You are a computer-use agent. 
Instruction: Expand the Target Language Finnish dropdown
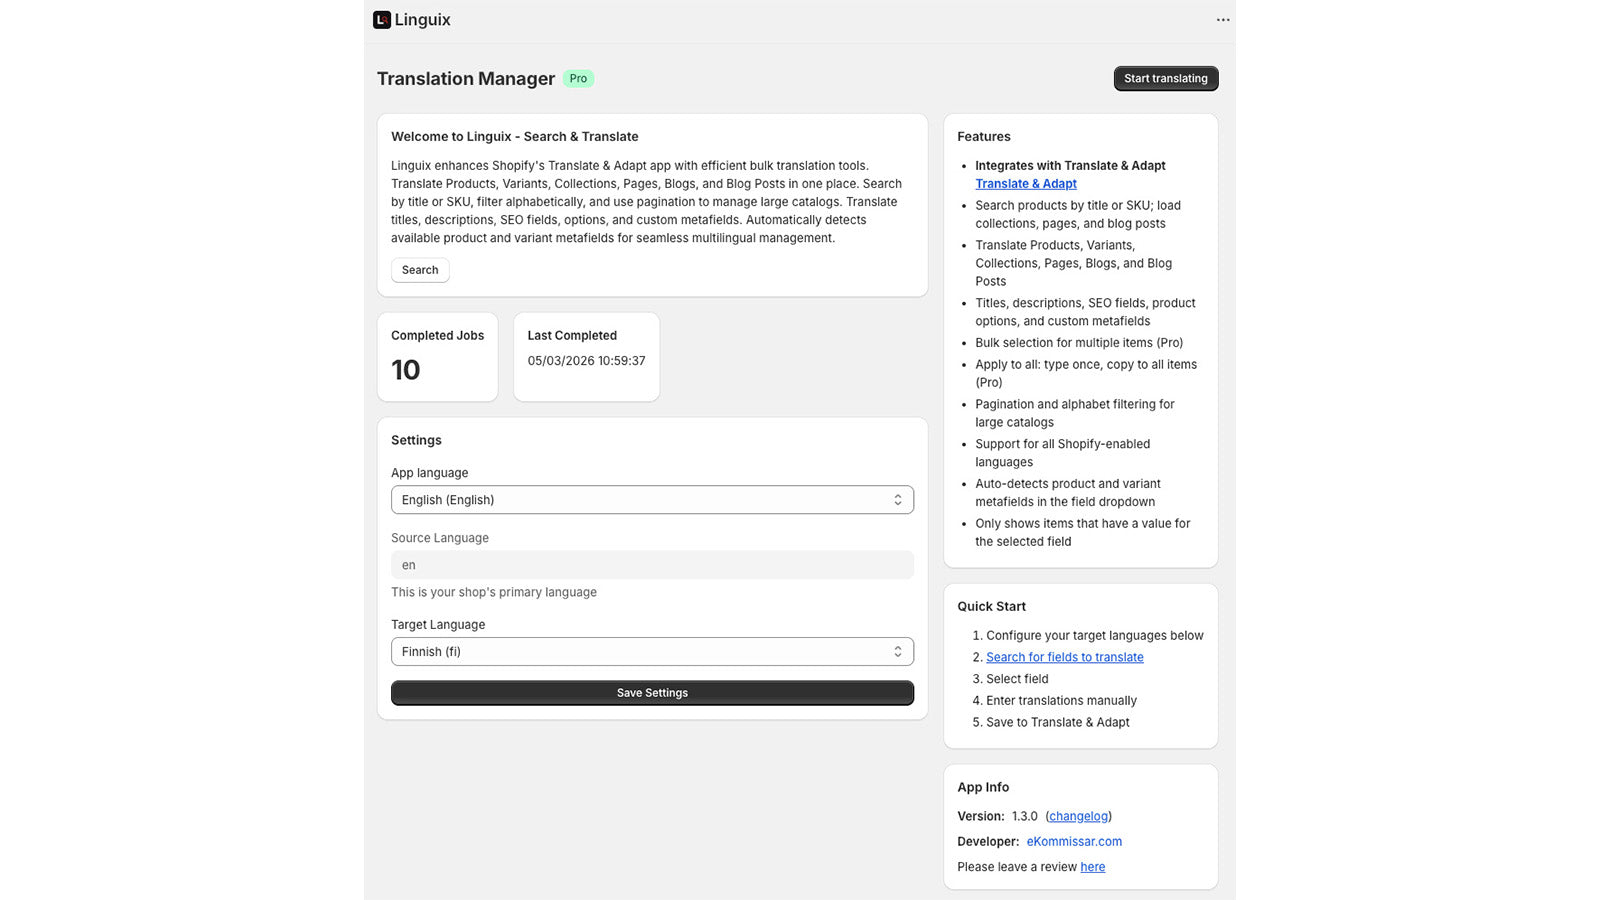[x=640, y=652]
